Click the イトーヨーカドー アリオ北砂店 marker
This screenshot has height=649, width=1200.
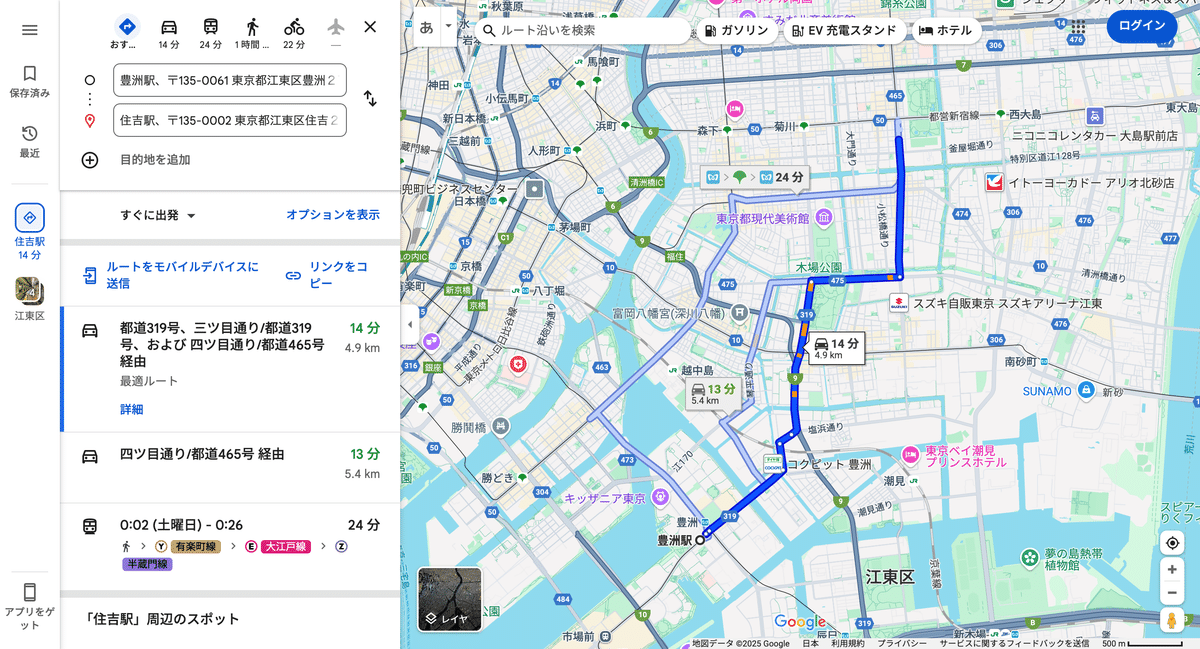[x=994, y=182]
